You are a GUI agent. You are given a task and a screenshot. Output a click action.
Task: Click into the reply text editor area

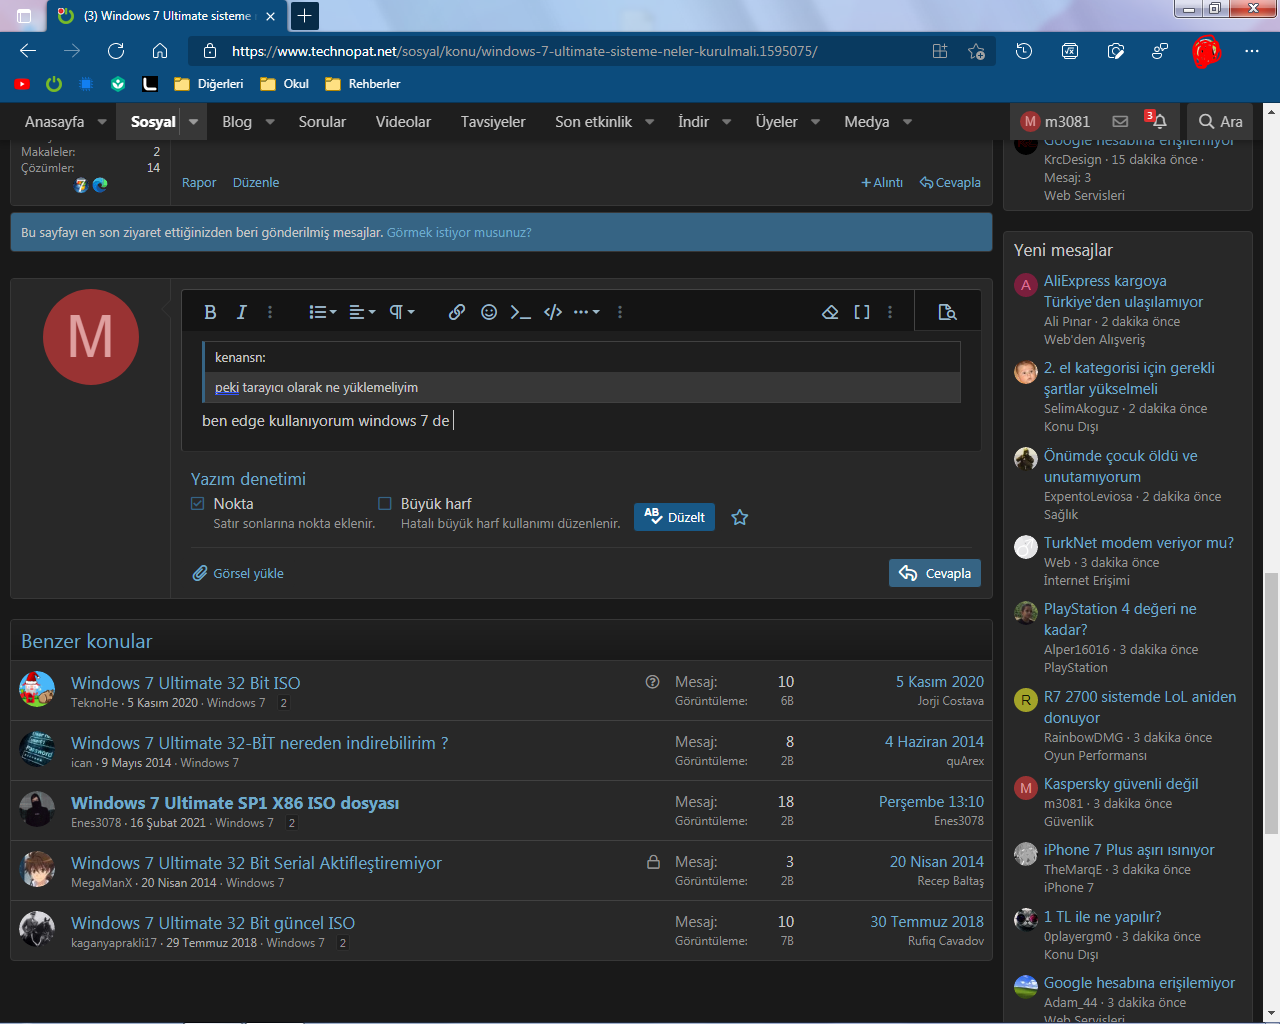click(580, 421)
